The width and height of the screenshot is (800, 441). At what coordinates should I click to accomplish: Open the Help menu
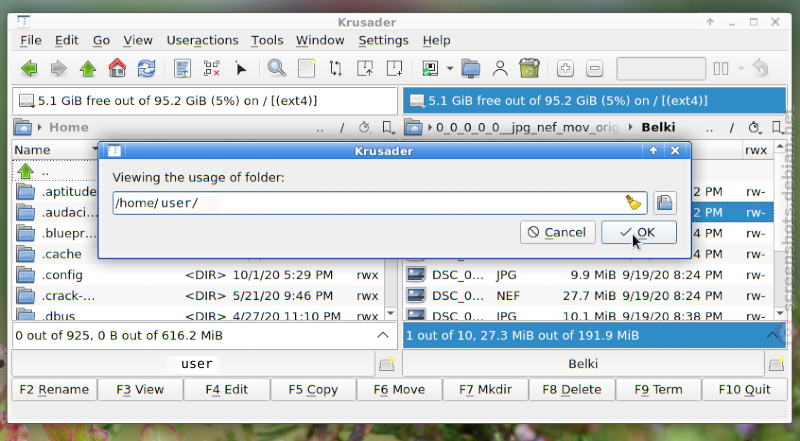(436, 40)
